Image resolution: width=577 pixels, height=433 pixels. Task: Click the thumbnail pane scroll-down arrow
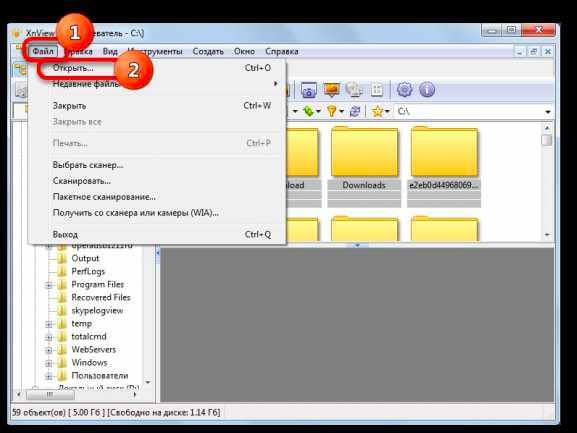[547, 234]
